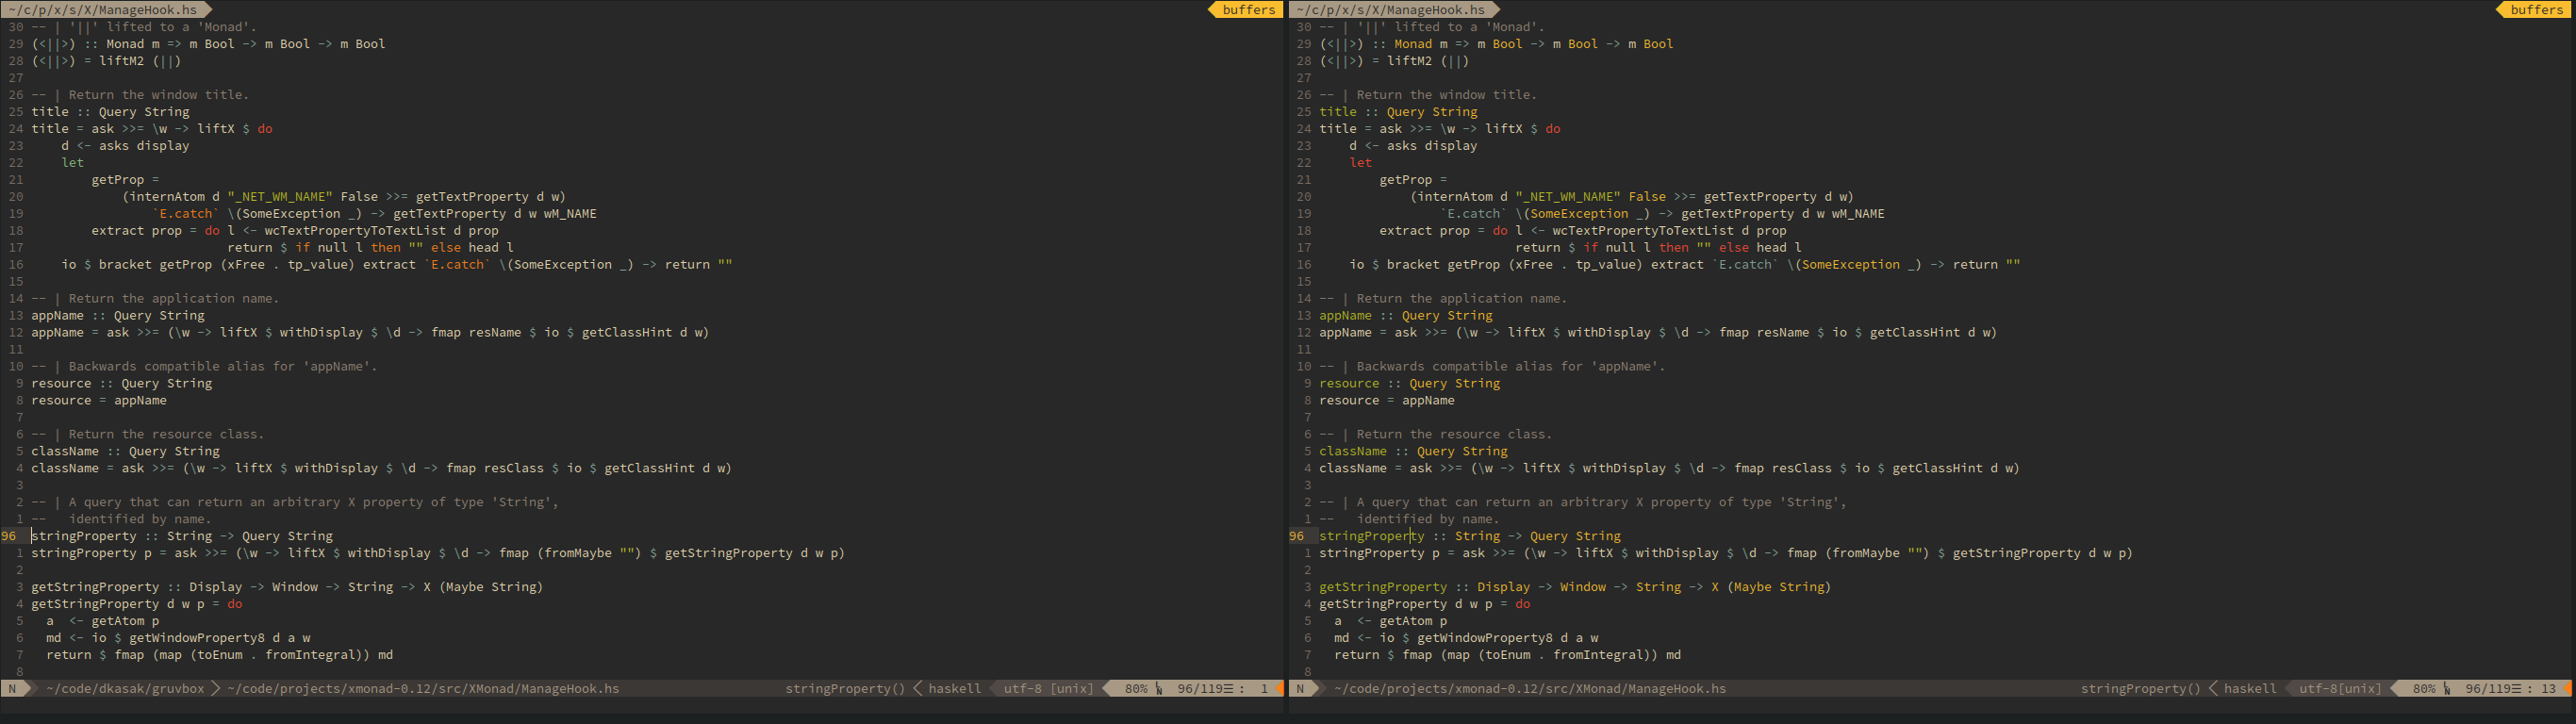The height and width of the screenshot is (724, 2576).
Task: Click 'wM_NAME' identifier in right pane
Action: 1858,213
